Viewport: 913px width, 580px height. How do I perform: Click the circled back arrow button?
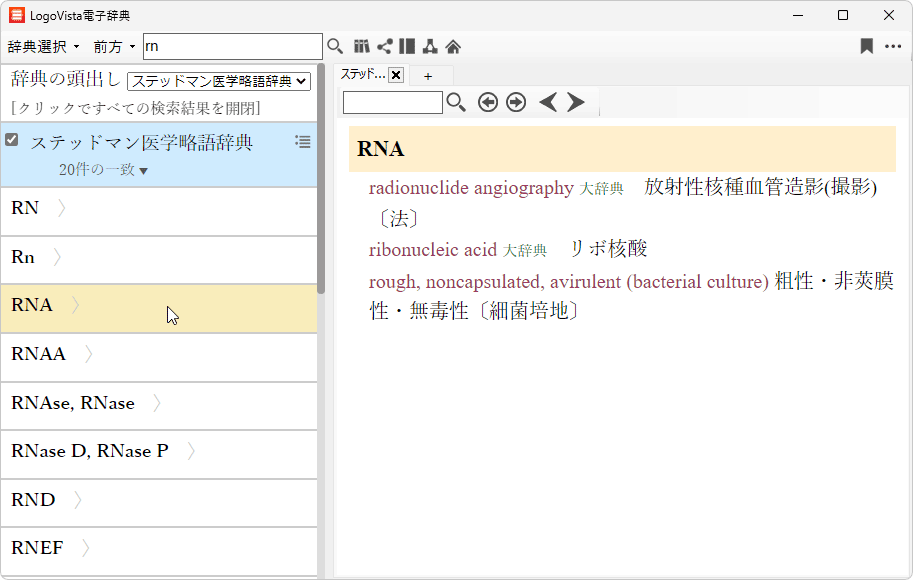pyautogui.click(x=488, y=102)
